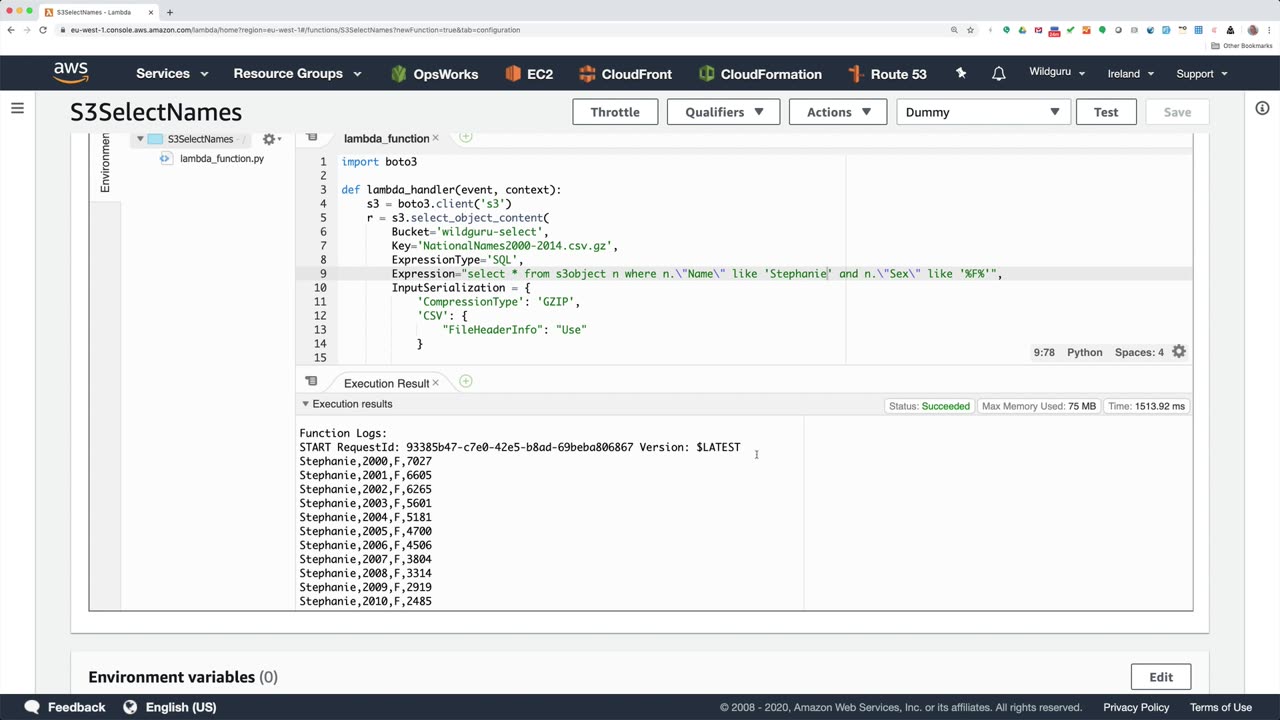Screen dimensions: 1280x720
Task: Select lambda_function.py in file tree
Action: click(x=221, y=159)
